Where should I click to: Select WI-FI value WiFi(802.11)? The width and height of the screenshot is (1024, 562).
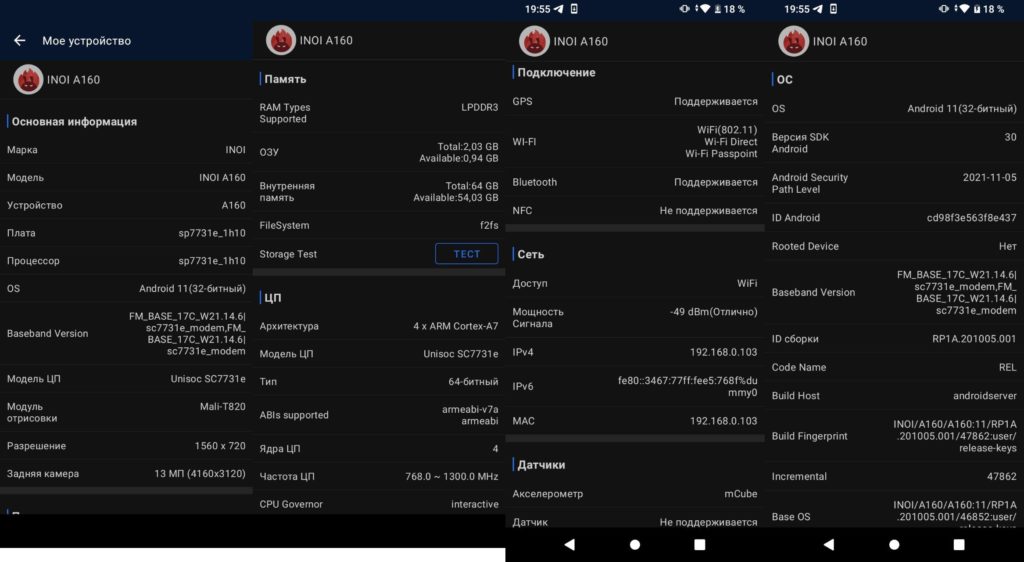pos(727,130)
